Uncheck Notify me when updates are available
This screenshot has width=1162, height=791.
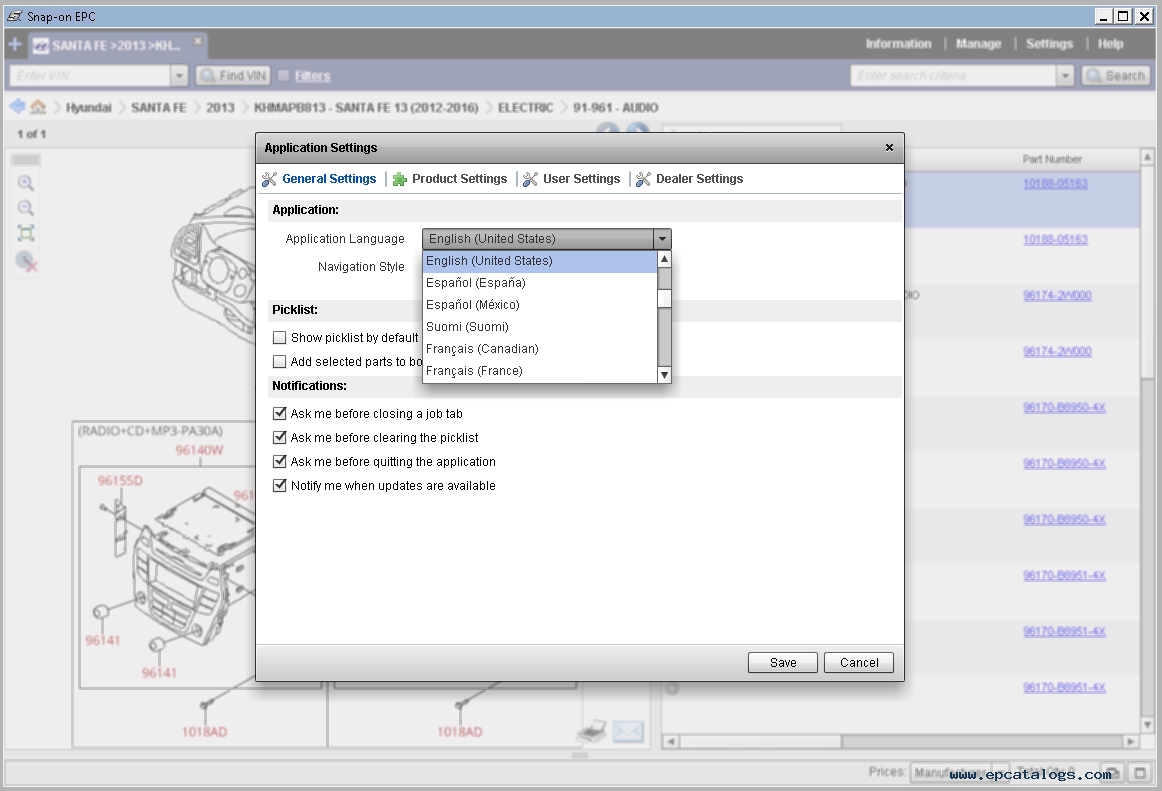(x=279, y=486)
